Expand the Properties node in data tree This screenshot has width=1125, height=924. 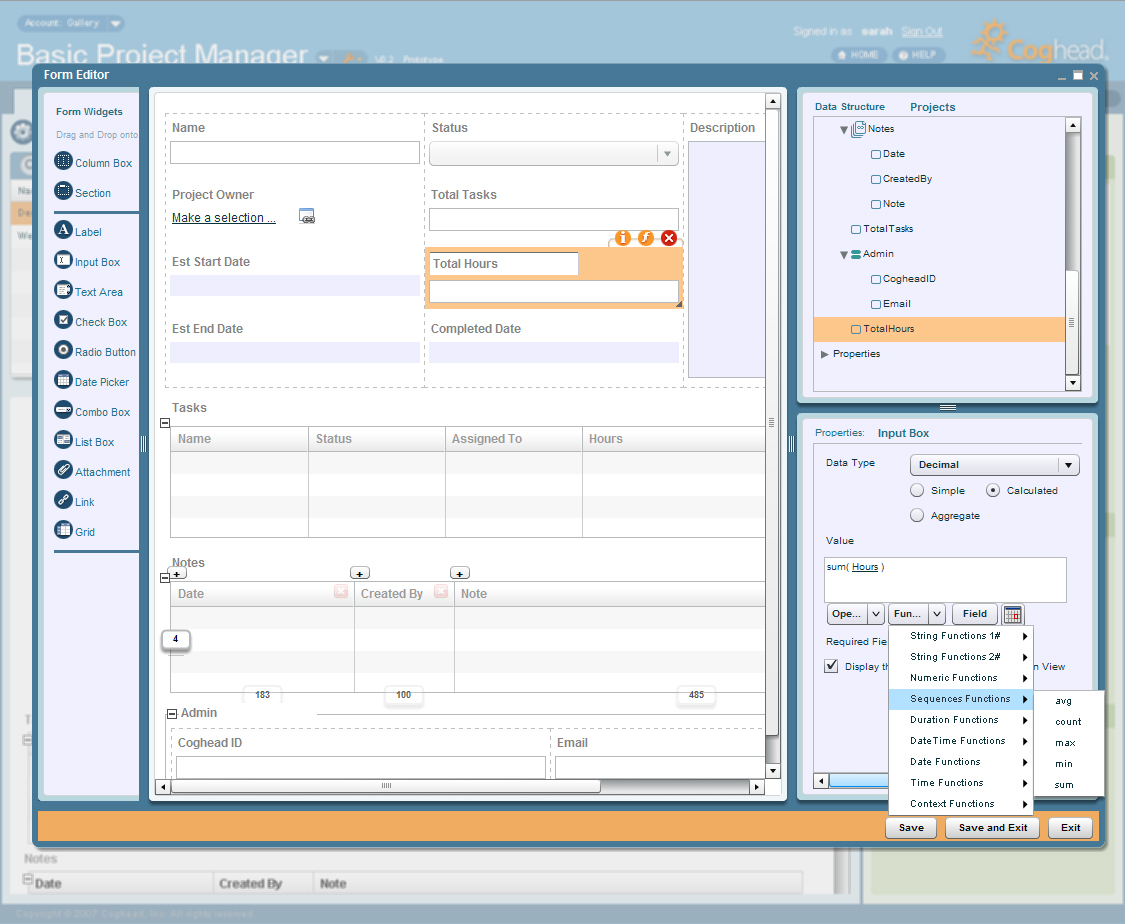pos(825,354)
